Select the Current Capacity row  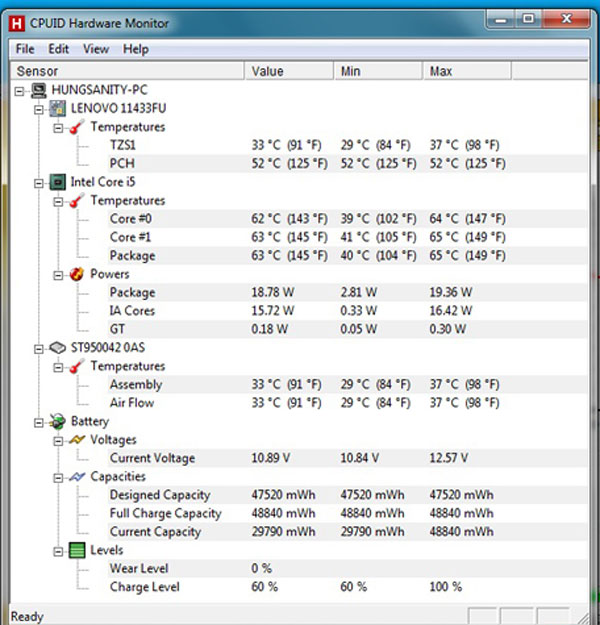(x=347, y=532)
